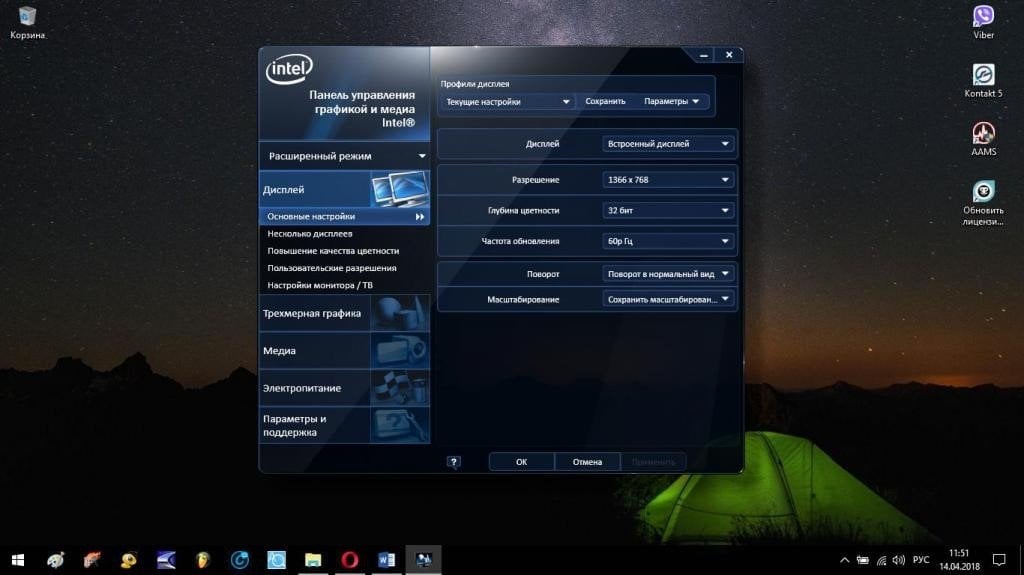Open the Электропитание section
Viewport: 1024px width, 575px height.
(x=344, y=387)
